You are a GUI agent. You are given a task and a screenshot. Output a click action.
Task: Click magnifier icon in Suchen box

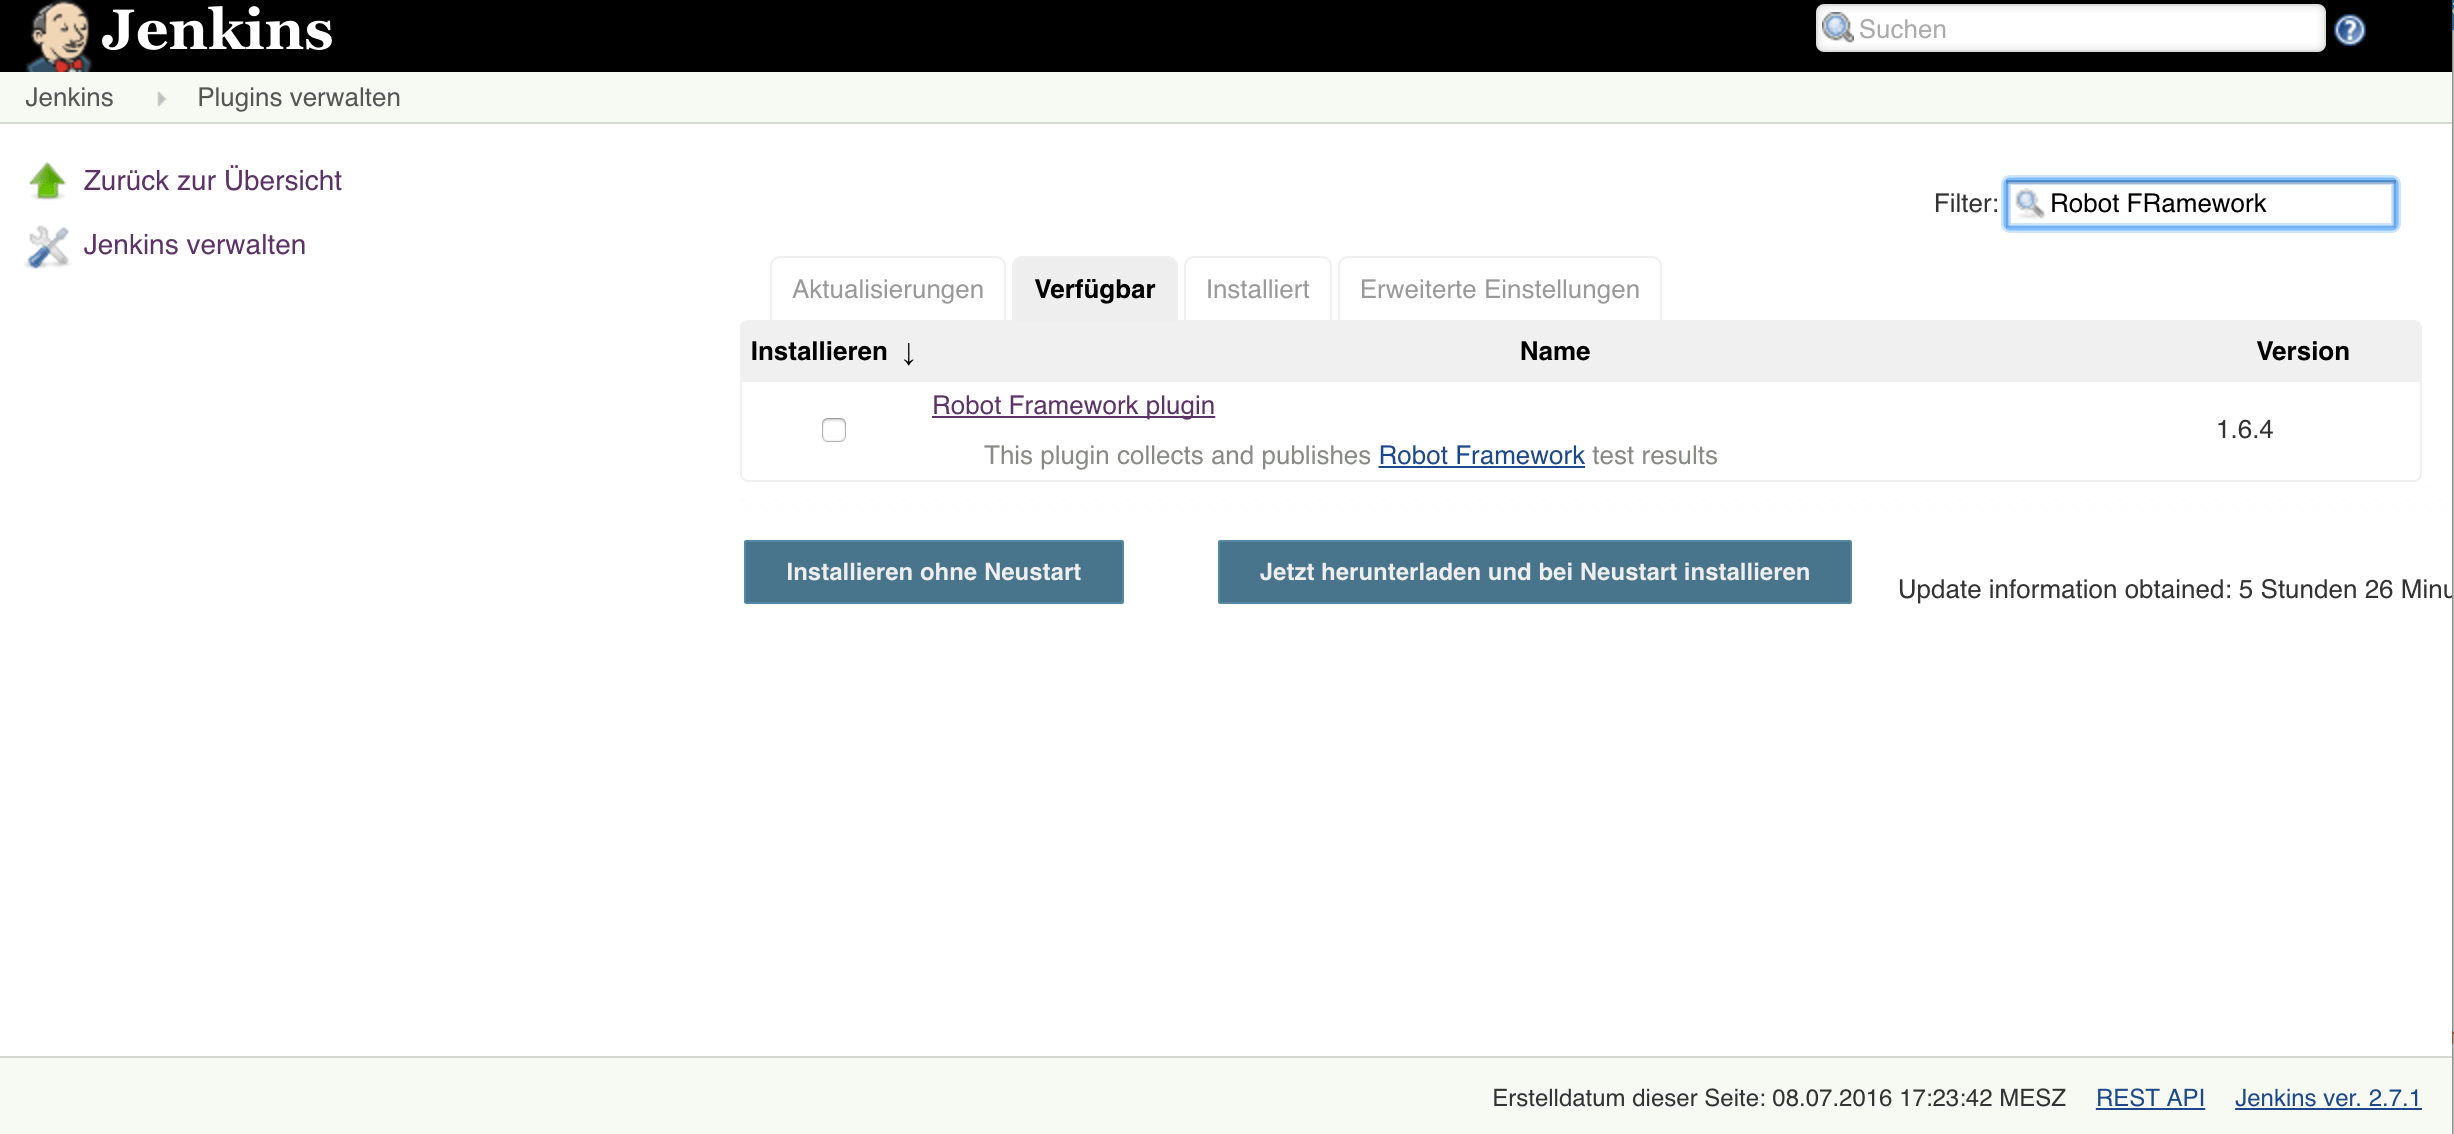(1837, 28)
